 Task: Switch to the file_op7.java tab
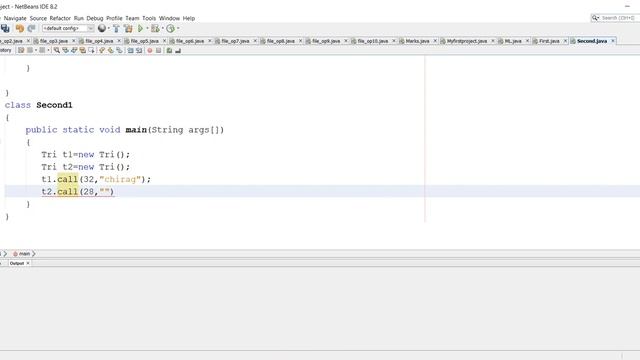235,41
